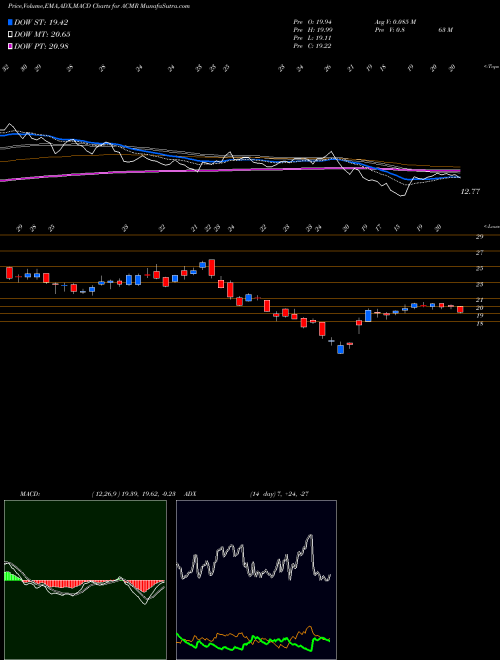500x660 pixels.
Task: Click the 21 price axis label
Action: pyautogui.click(x=479, y=300)
